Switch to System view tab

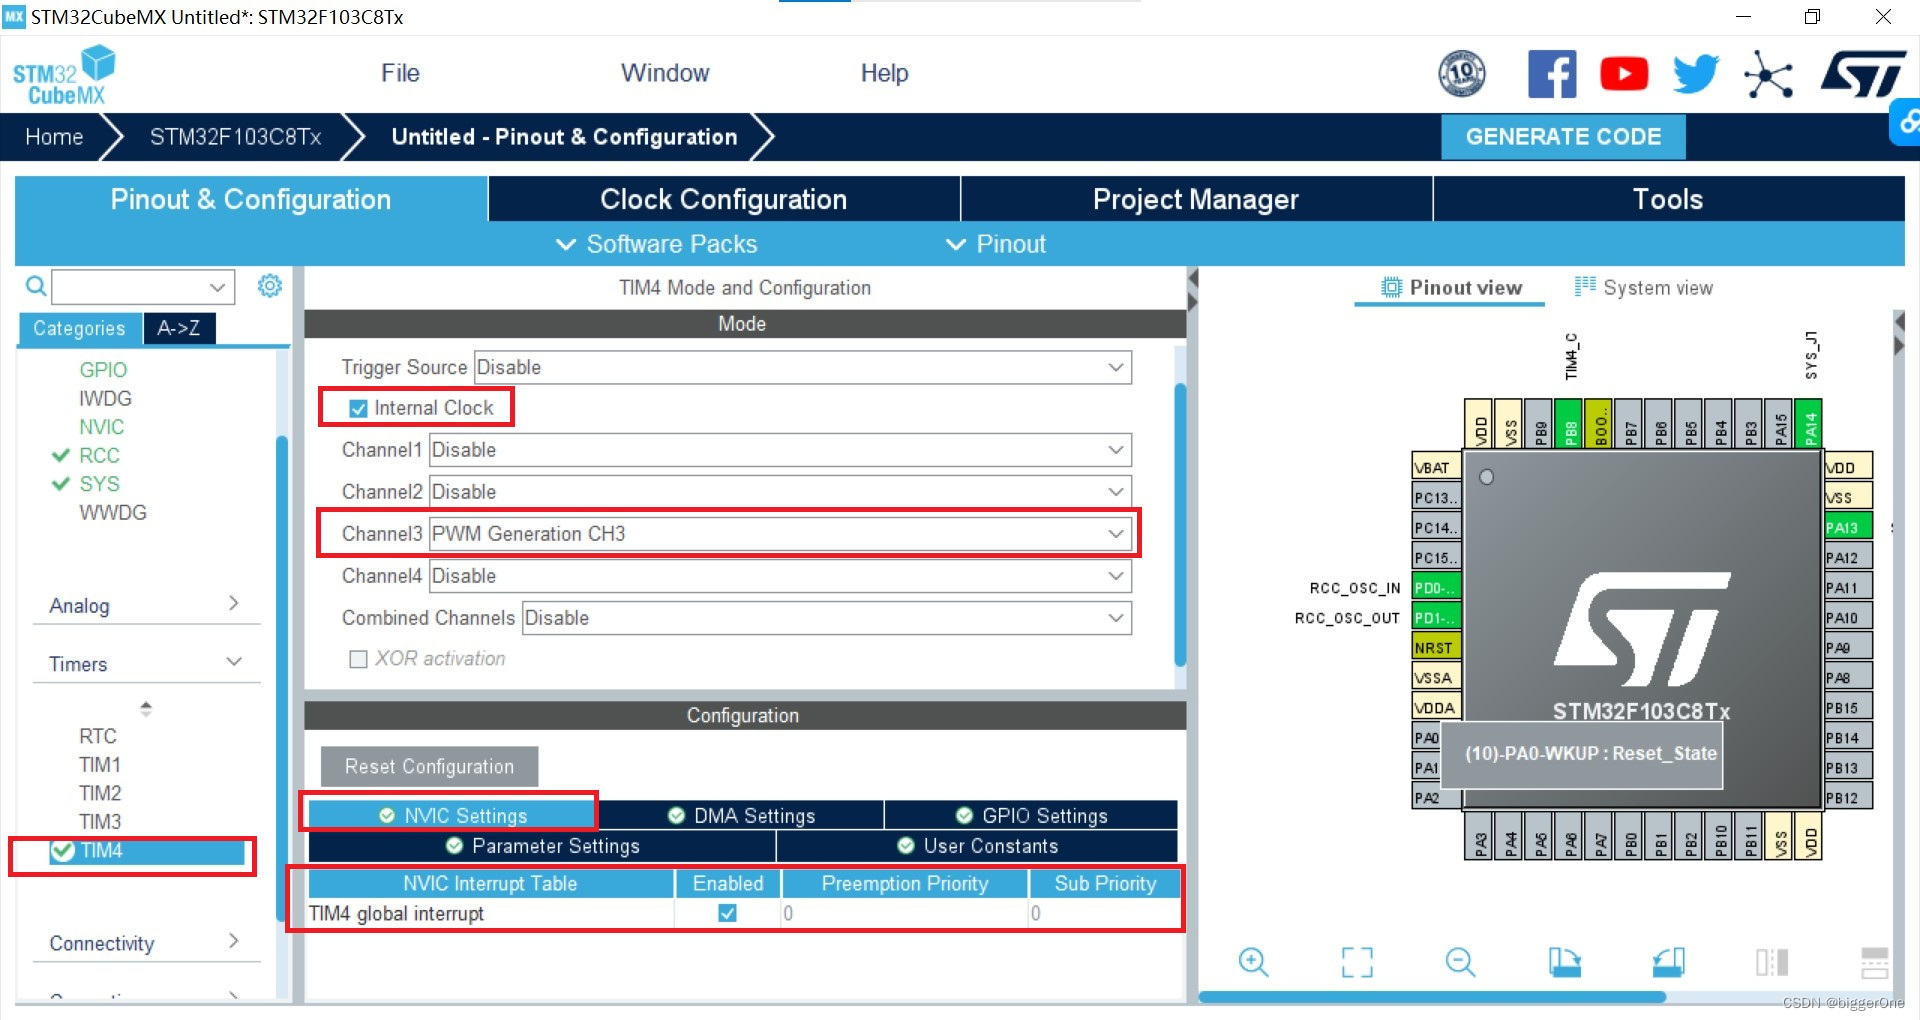click(1643, 287)
